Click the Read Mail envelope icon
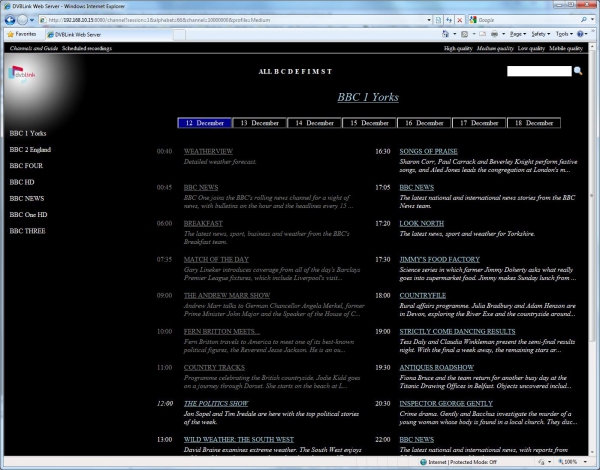The image size is (600, 470). point(483,34)
